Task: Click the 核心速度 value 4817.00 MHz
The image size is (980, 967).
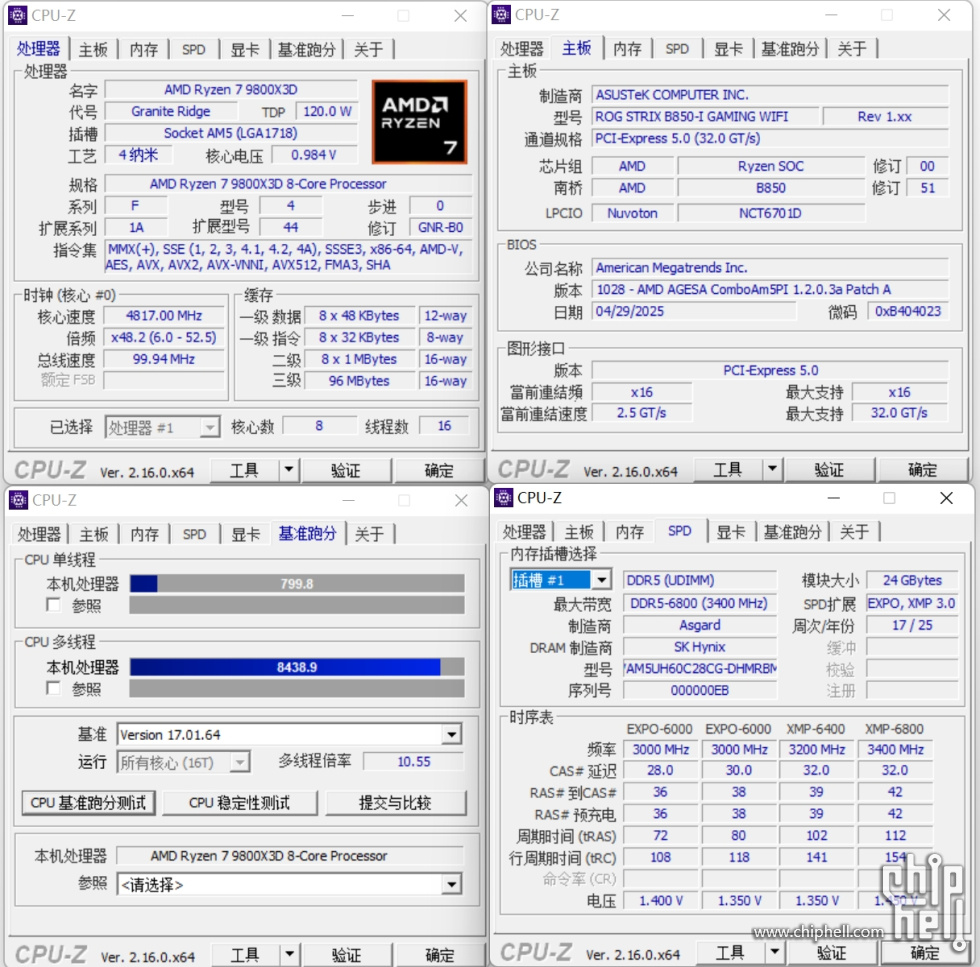Action: [164, 316]
